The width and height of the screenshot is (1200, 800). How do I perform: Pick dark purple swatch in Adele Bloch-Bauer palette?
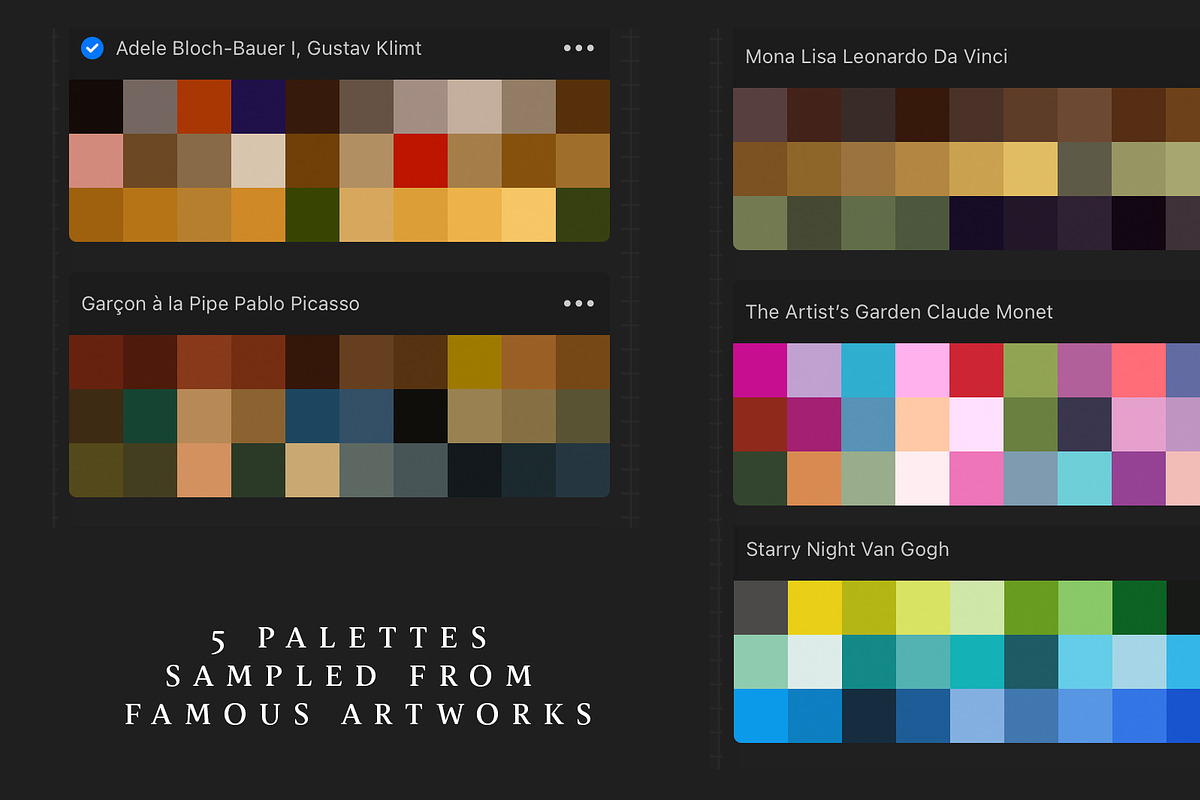tap(258, 107)
